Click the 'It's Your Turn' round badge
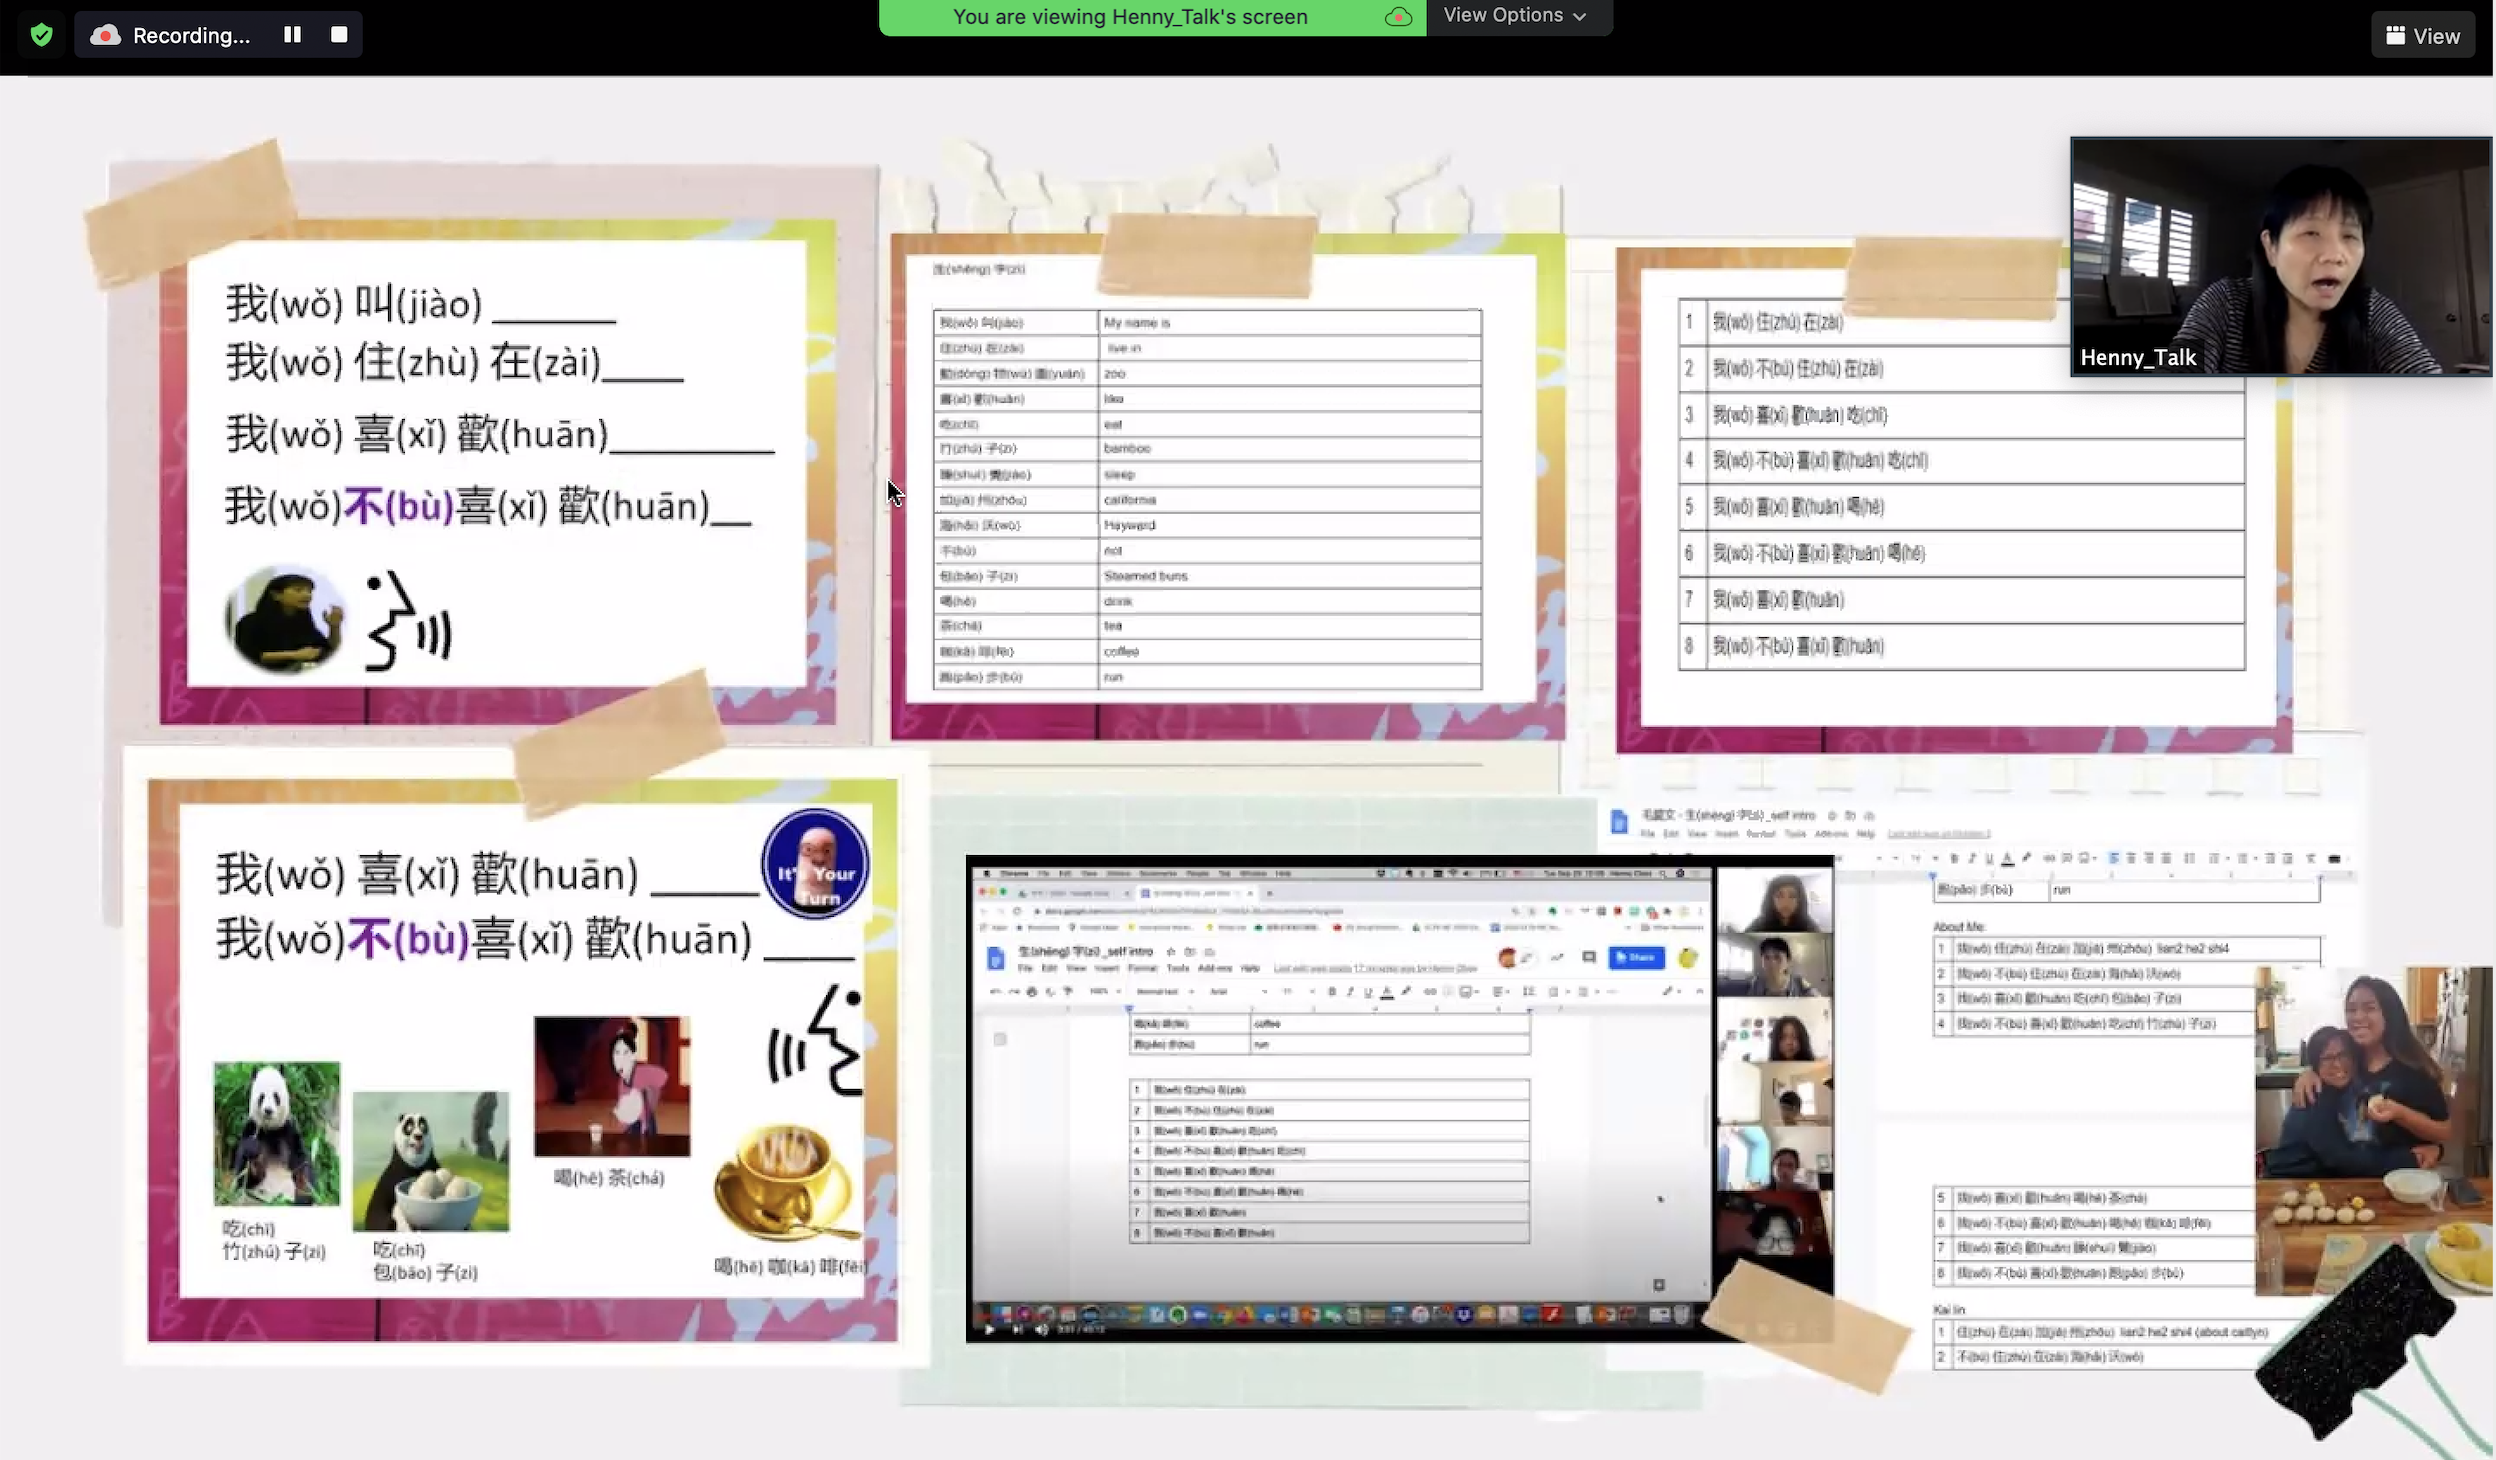The width and height of the screenshot is (2496, 1460). [x=815, y=864]
